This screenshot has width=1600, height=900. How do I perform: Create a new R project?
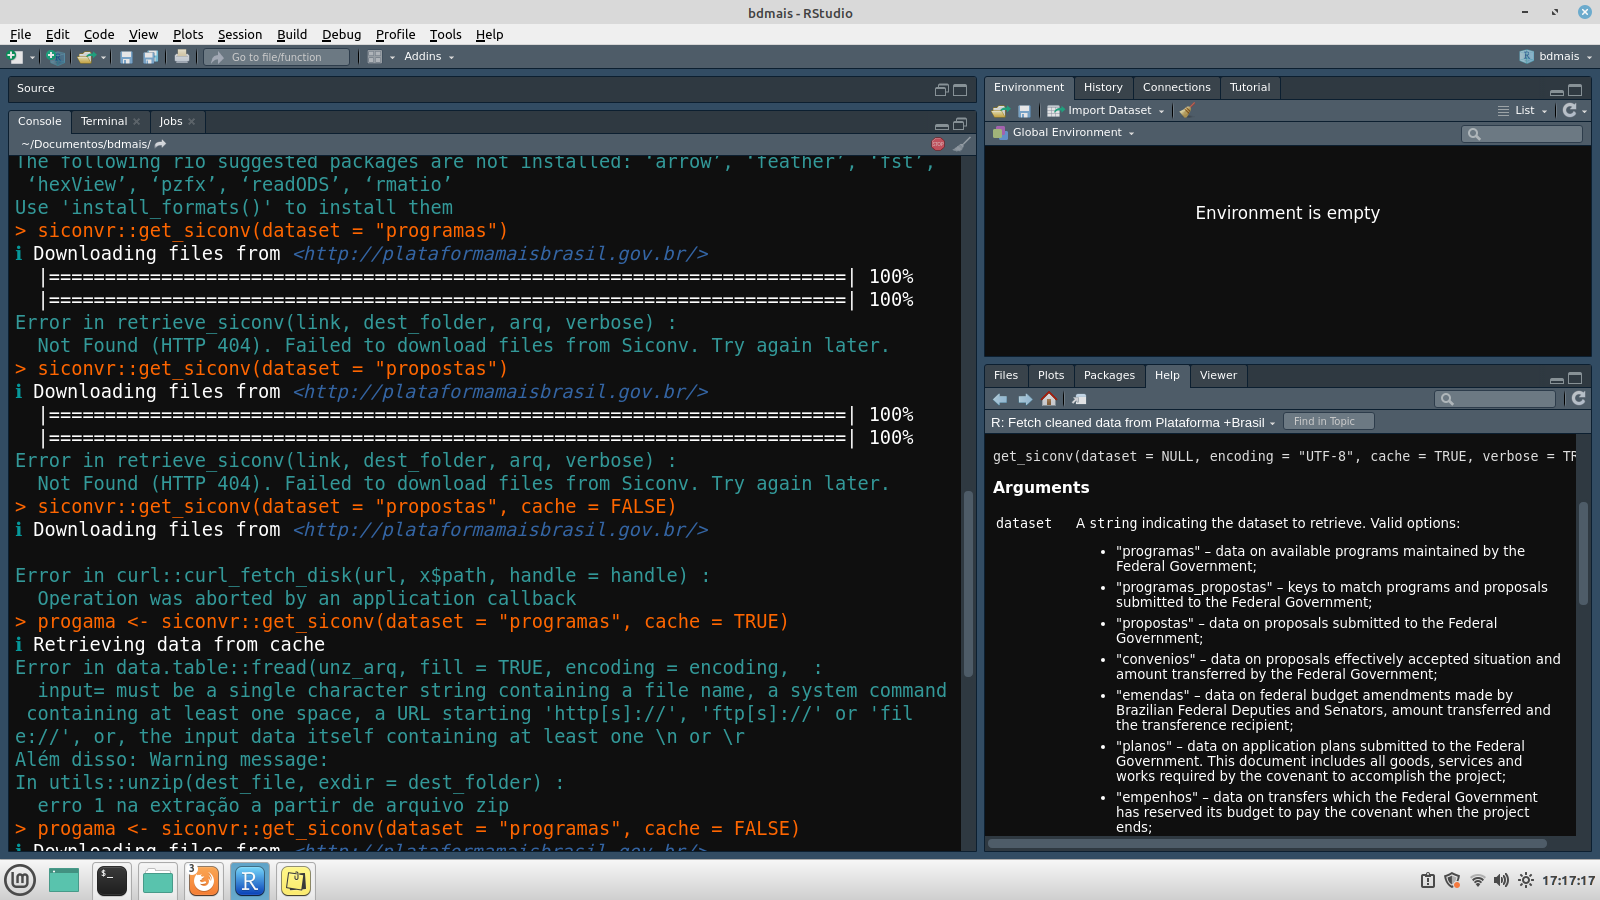pyautogui.click(x=56, y=57)
